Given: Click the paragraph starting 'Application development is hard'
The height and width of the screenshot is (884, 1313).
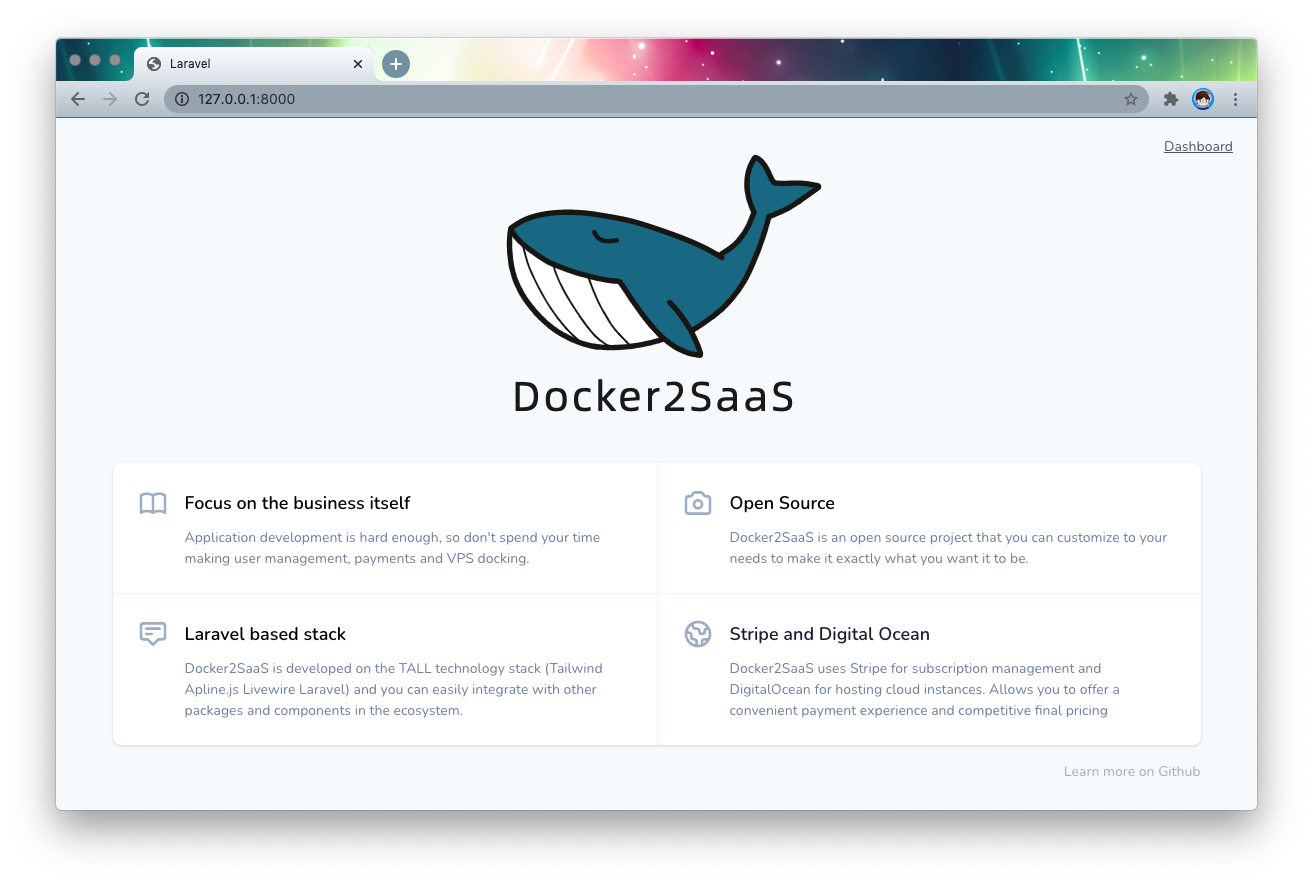Looking at the screenshot, I should pyautogui.click(x=392, y=548).
